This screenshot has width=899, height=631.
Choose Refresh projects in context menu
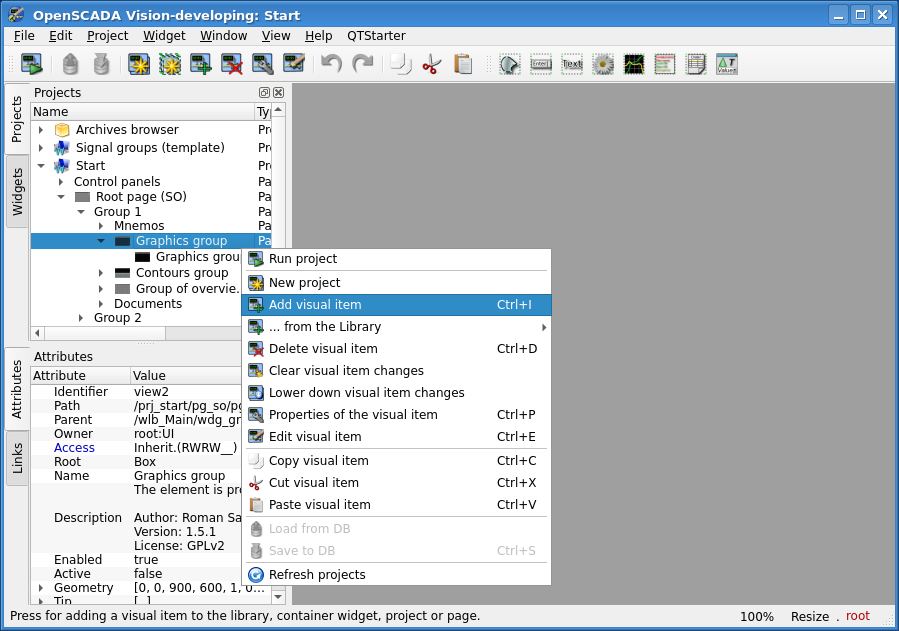tap(396, 574)
